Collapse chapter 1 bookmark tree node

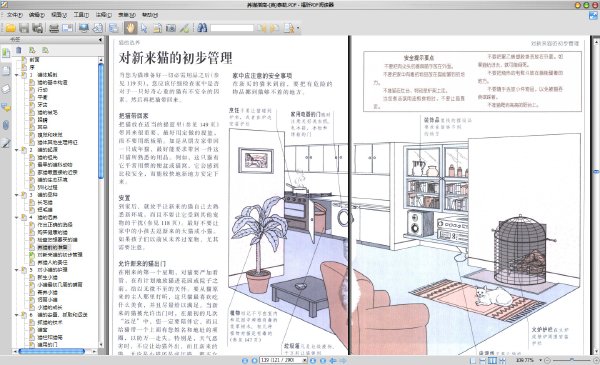click(x=17, y=75)
